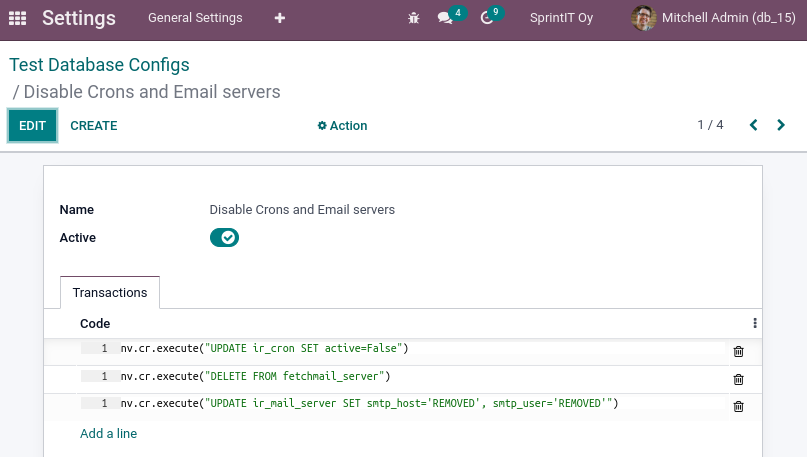Delete the ir_cron UPDATE transaction line

pyautogui.click(x=739, y=351)
